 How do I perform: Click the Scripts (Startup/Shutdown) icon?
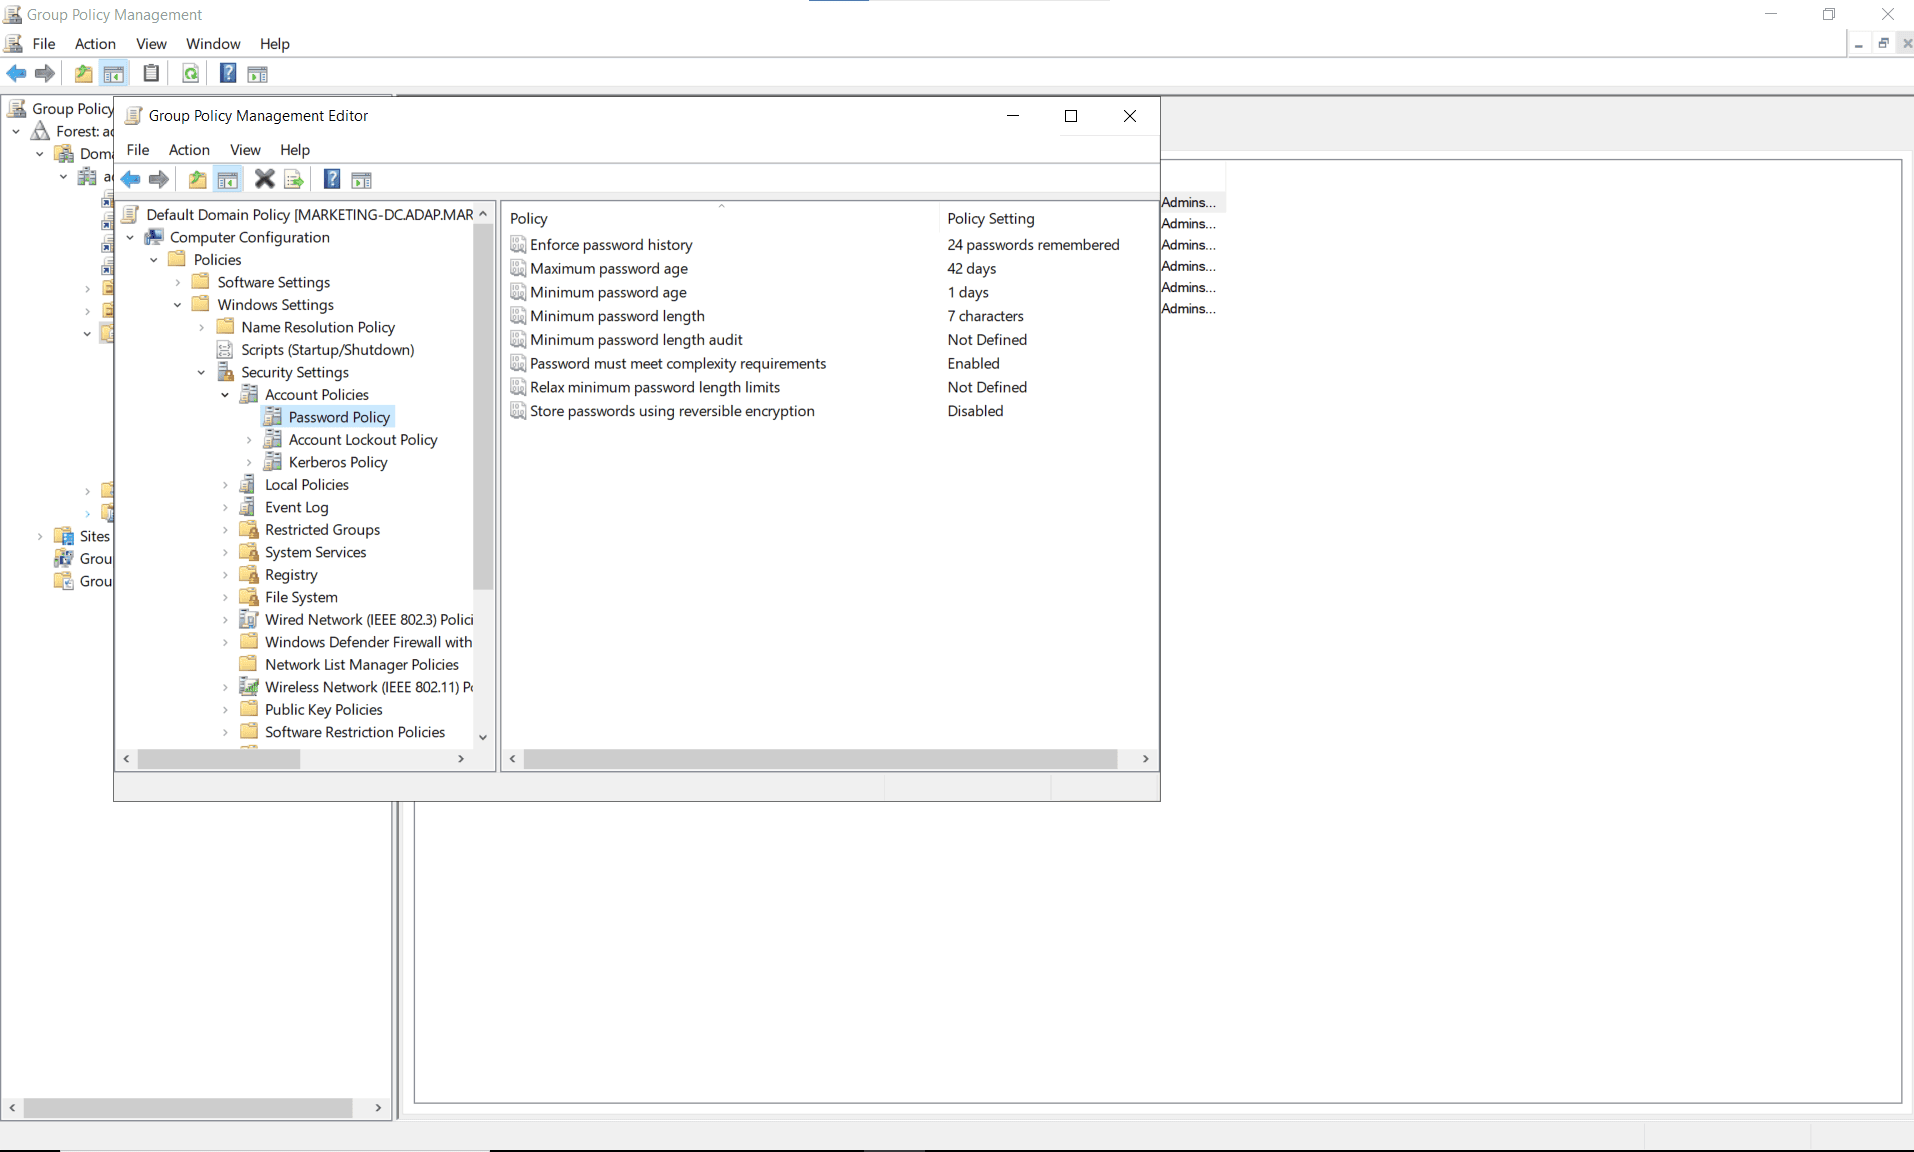pos(226,349)
